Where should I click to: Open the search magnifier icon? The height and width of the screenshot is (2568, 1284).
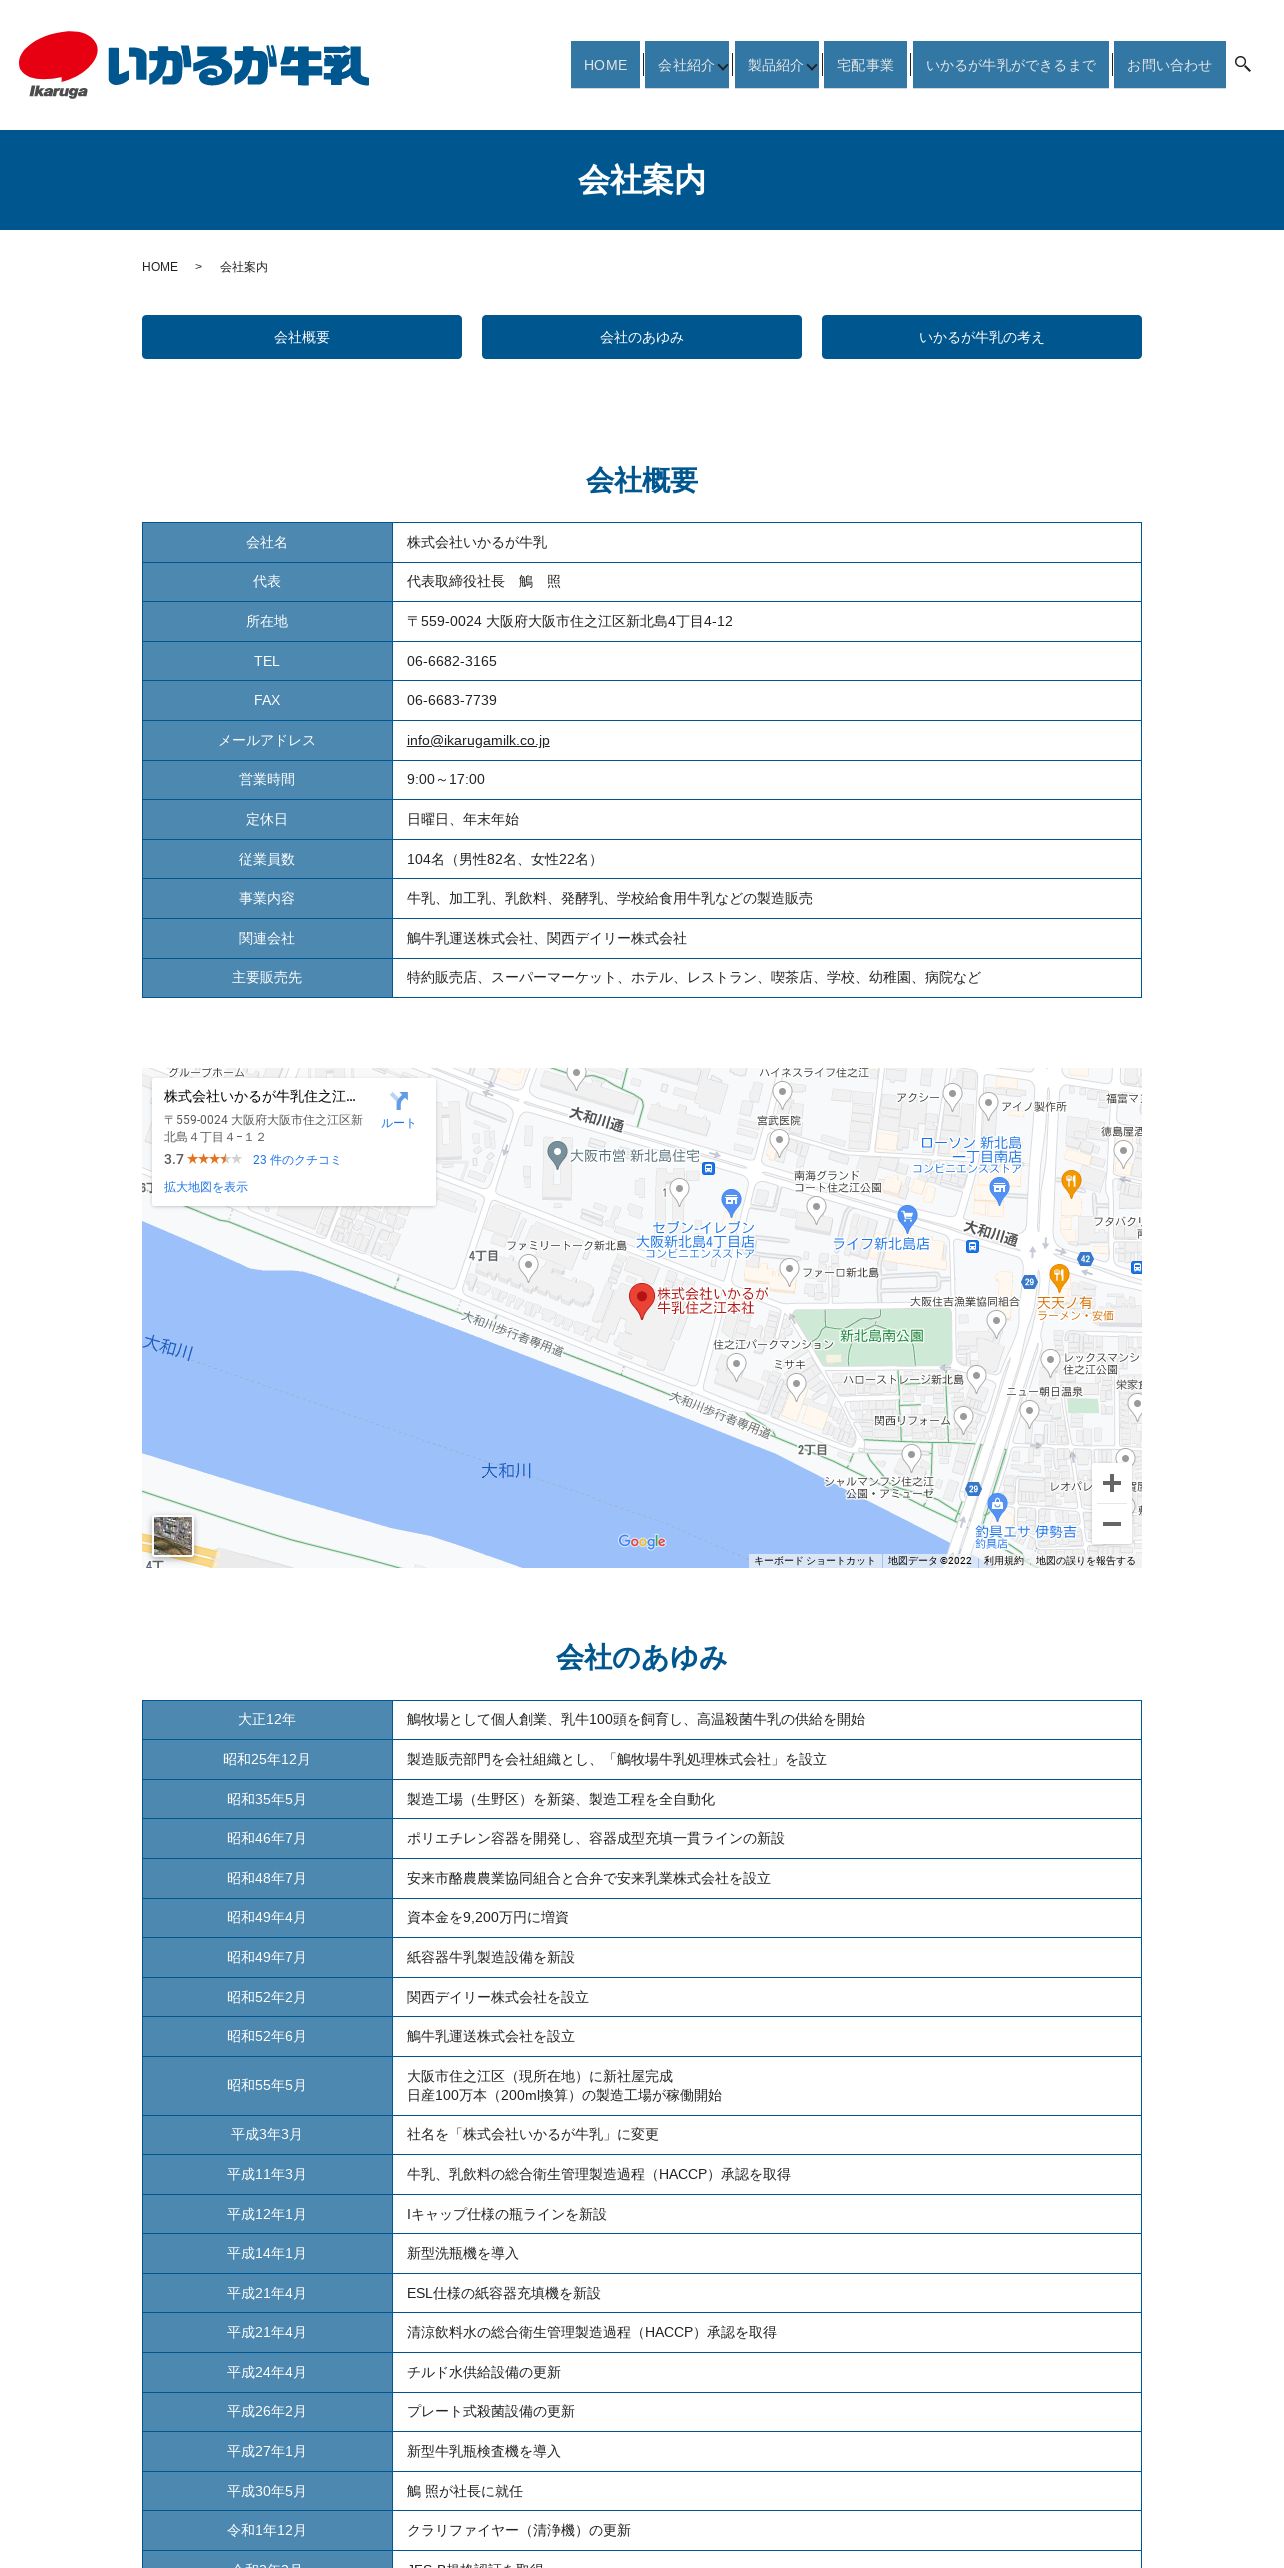(x=1243, y=64)
